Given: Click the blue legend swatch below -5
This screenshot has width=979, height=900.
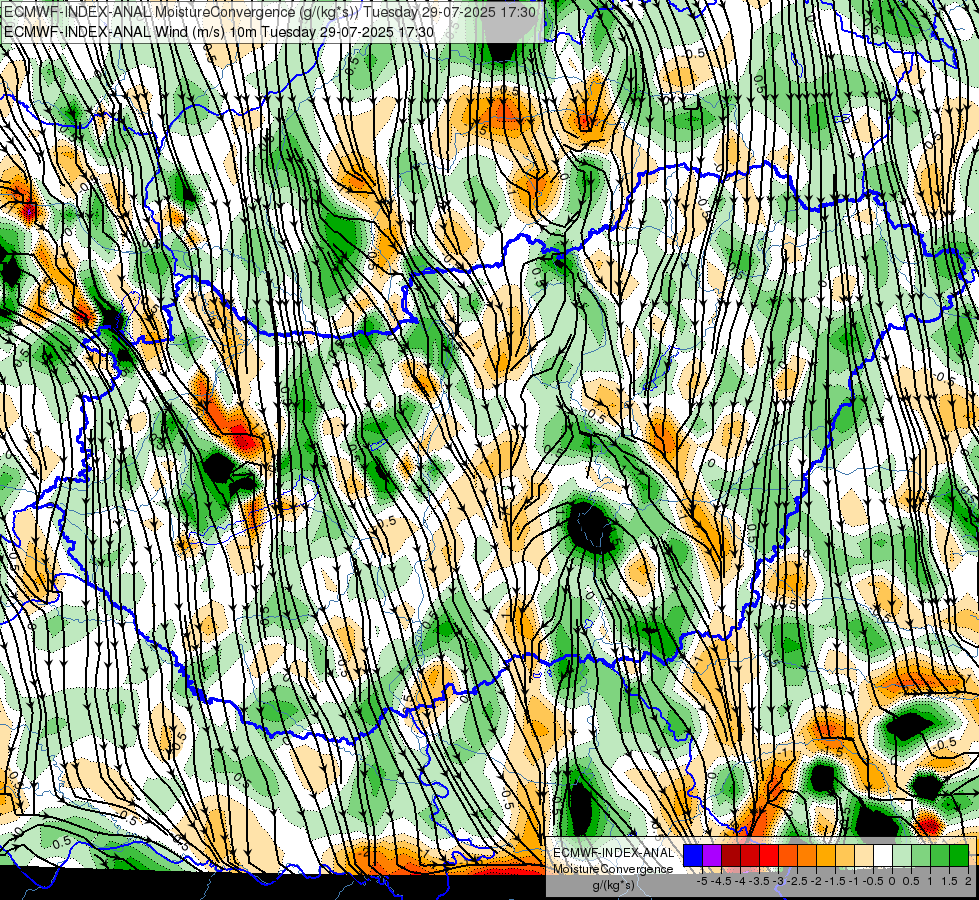Looking at the screenshot, I should (x=693, y=856).
